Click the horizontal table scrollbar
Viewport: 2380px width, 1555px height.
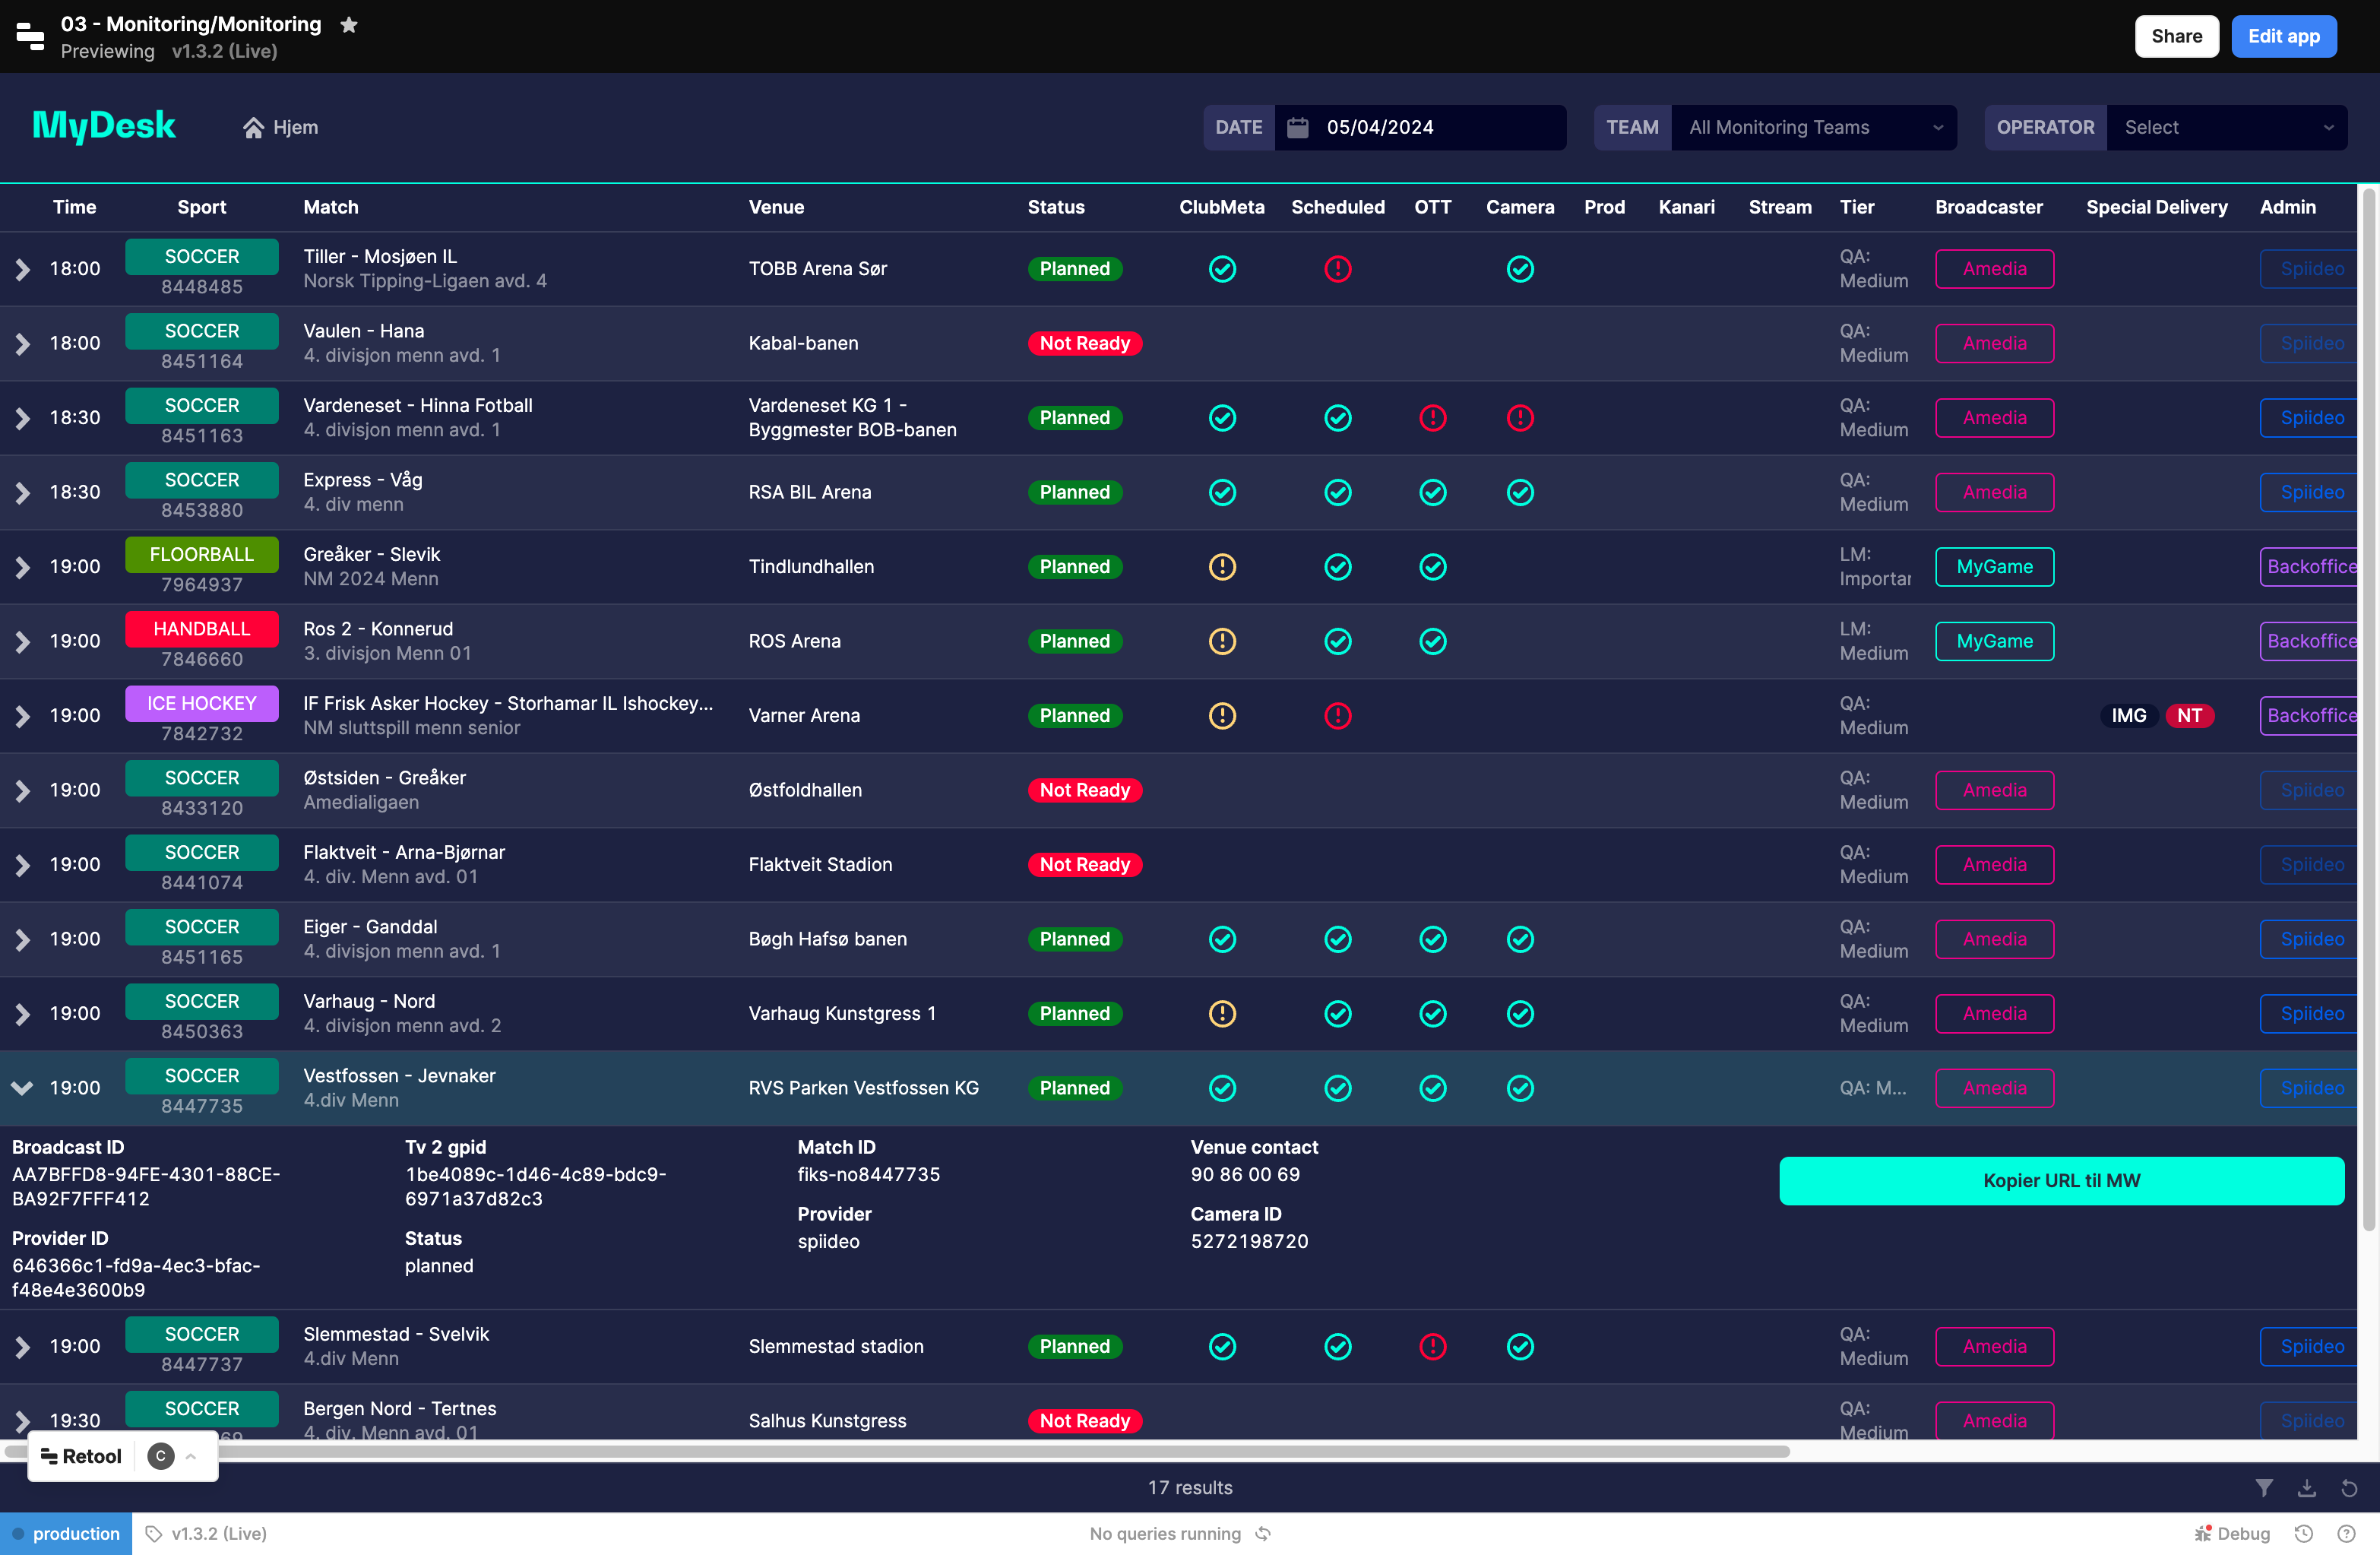pos(897,1451)
